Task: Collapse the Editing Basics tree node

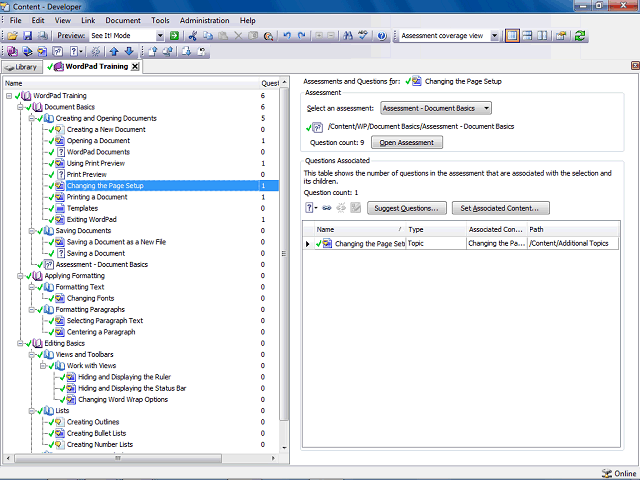Action: [20, 343]
